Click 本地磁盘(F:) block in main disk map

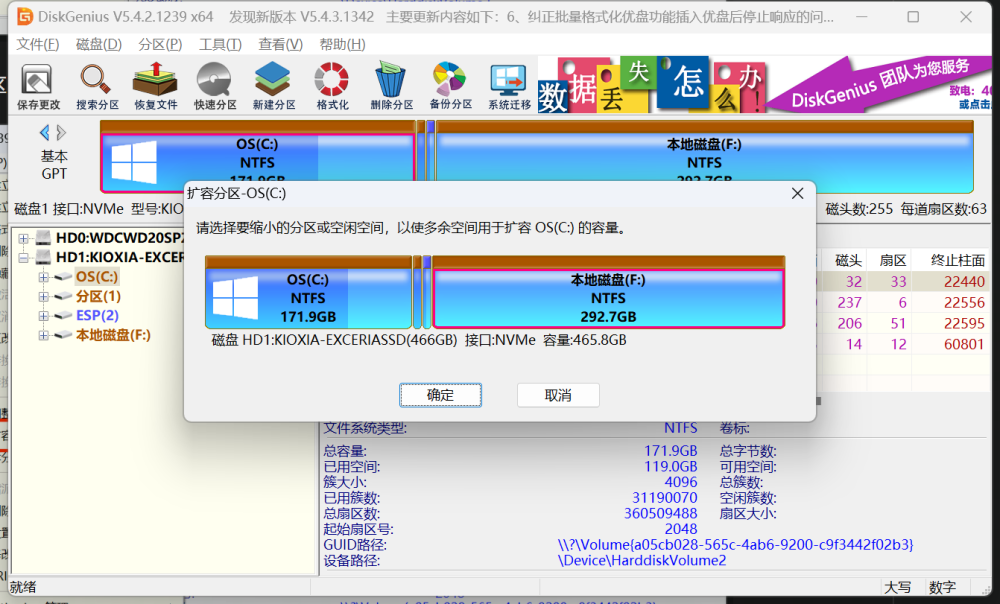tap(704, 156)
